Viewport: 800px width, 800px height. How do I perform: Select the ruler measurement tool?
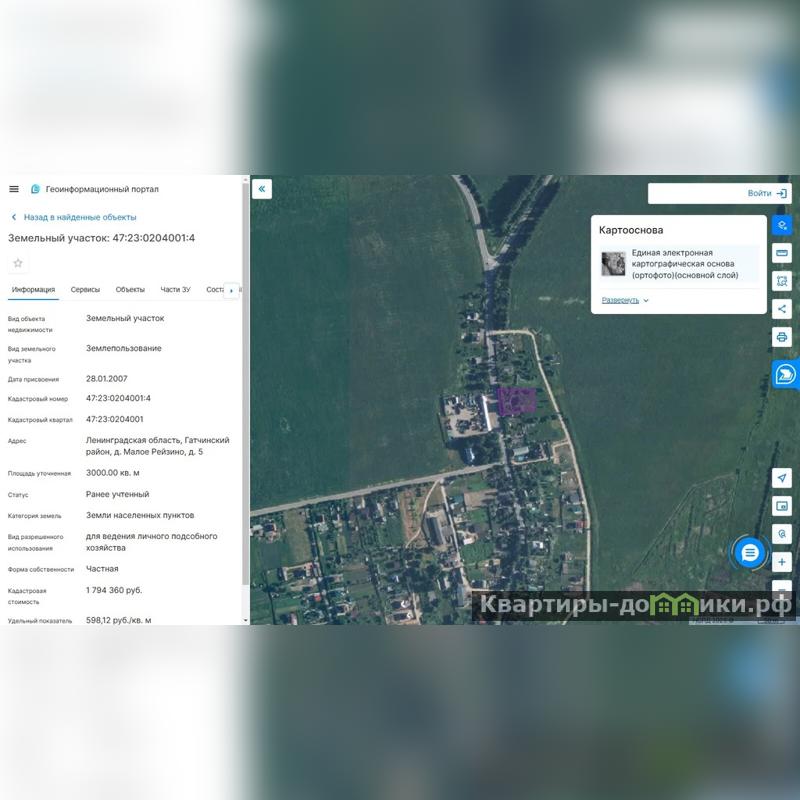coord(782,253)
